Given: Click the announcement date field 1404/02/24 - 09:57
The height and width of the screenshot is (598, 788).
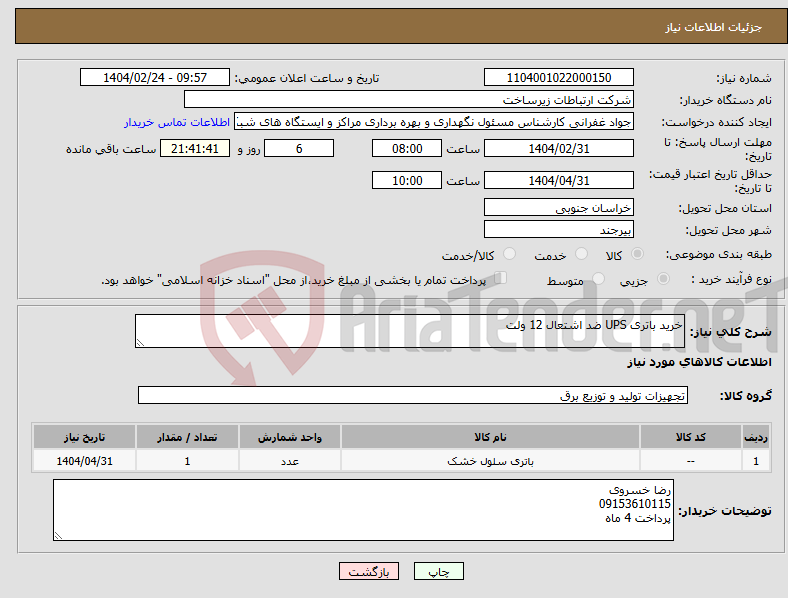Looking at the screenshot, I should coord(155,77).
